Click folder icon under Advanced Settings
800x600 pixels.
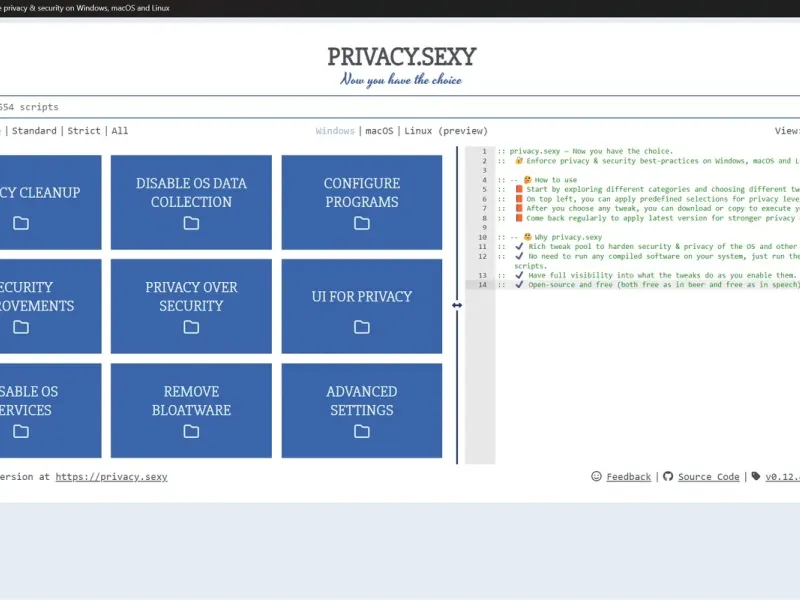[x=362, y=432]
